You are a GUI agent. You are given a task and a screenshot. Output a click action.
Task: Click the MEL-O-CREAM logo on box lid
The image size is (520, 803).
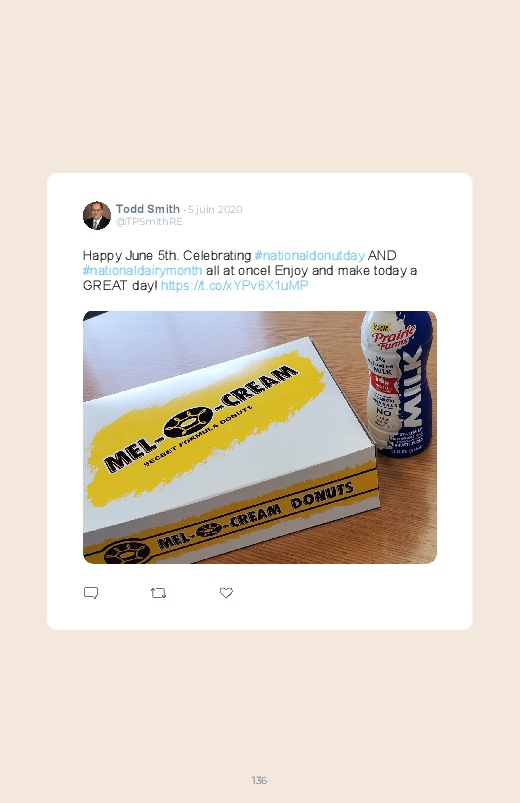201,420
